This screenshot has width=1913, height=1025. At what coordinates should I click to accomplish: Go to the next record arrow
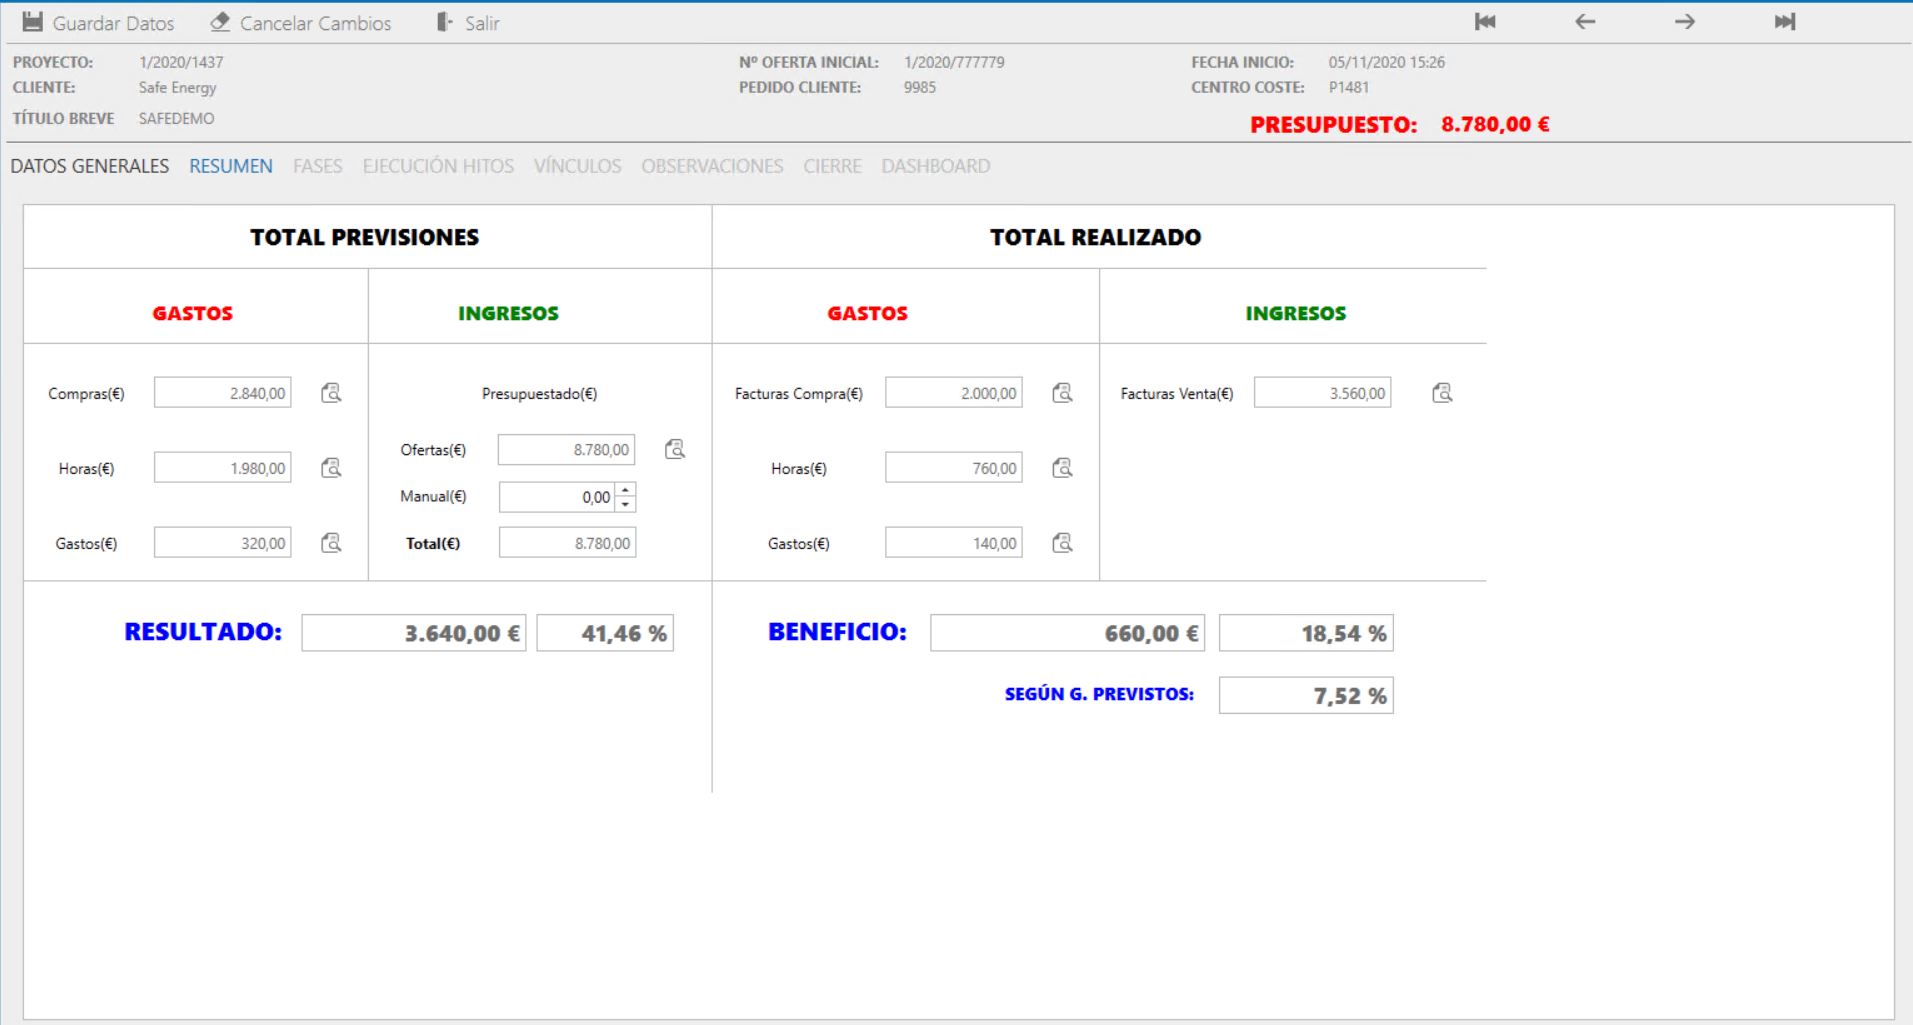[x=1685, y=22]
